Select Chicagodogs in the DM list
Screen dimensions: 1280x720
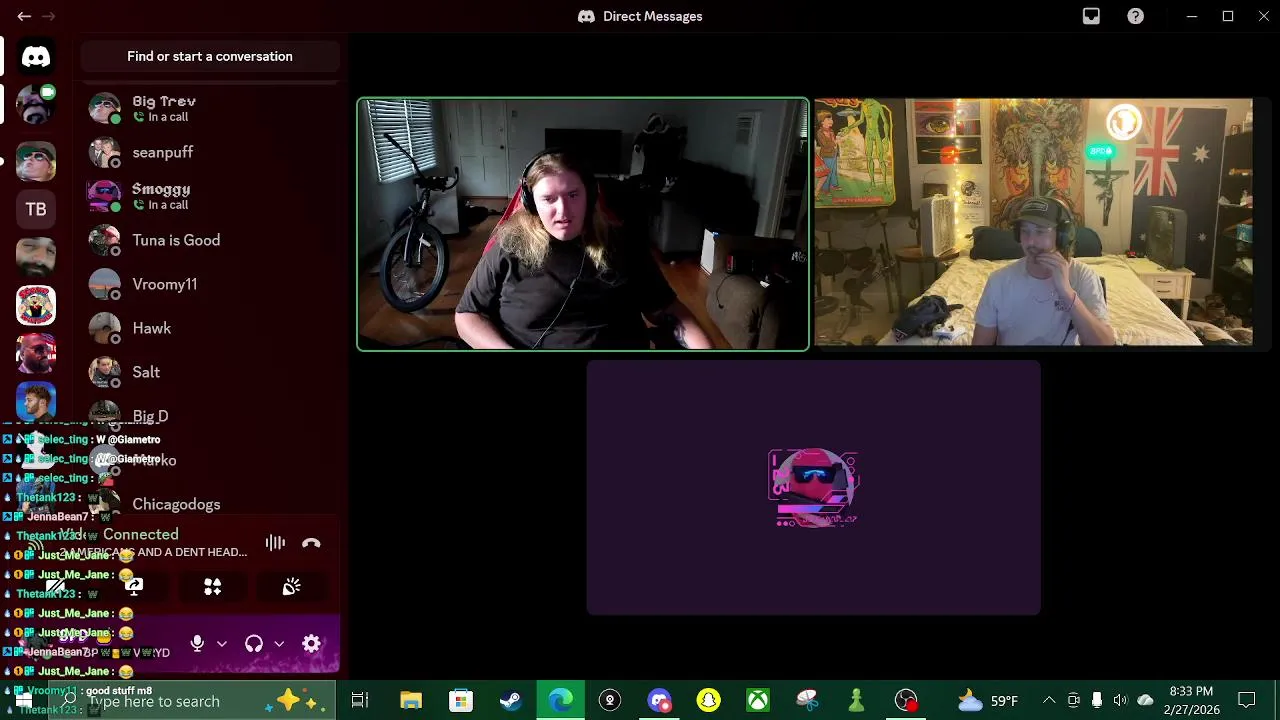click(210, 504)
